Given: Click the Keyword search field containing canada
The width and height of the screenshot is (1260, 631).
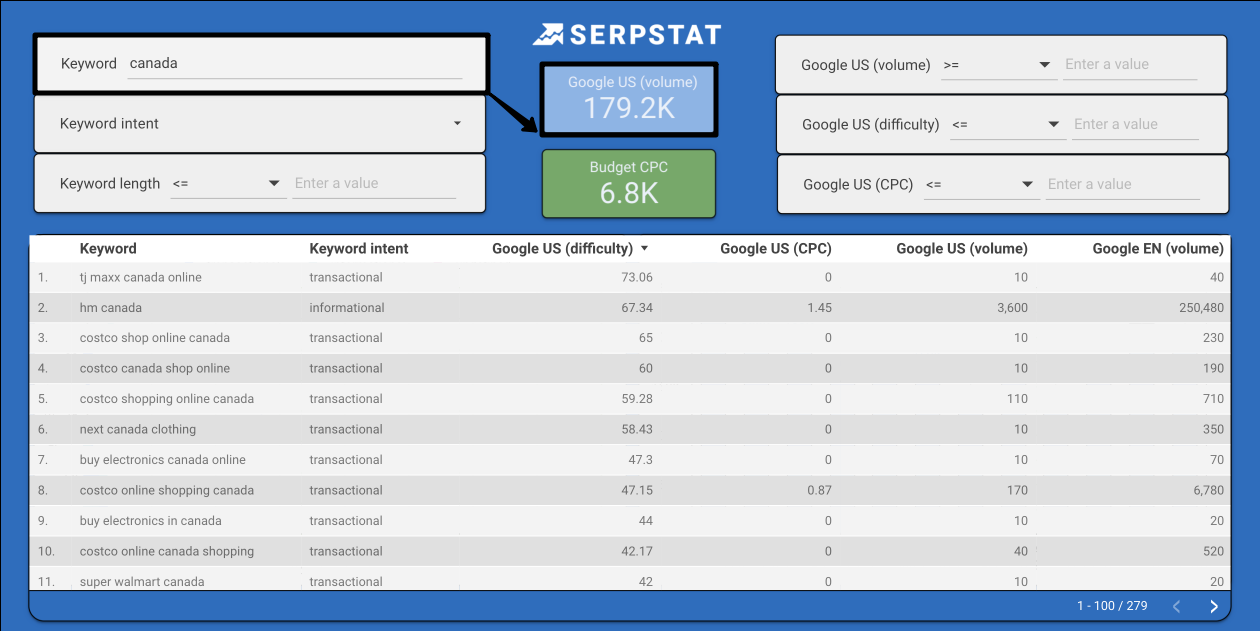Looking at the screenshot, I should 295,64.
